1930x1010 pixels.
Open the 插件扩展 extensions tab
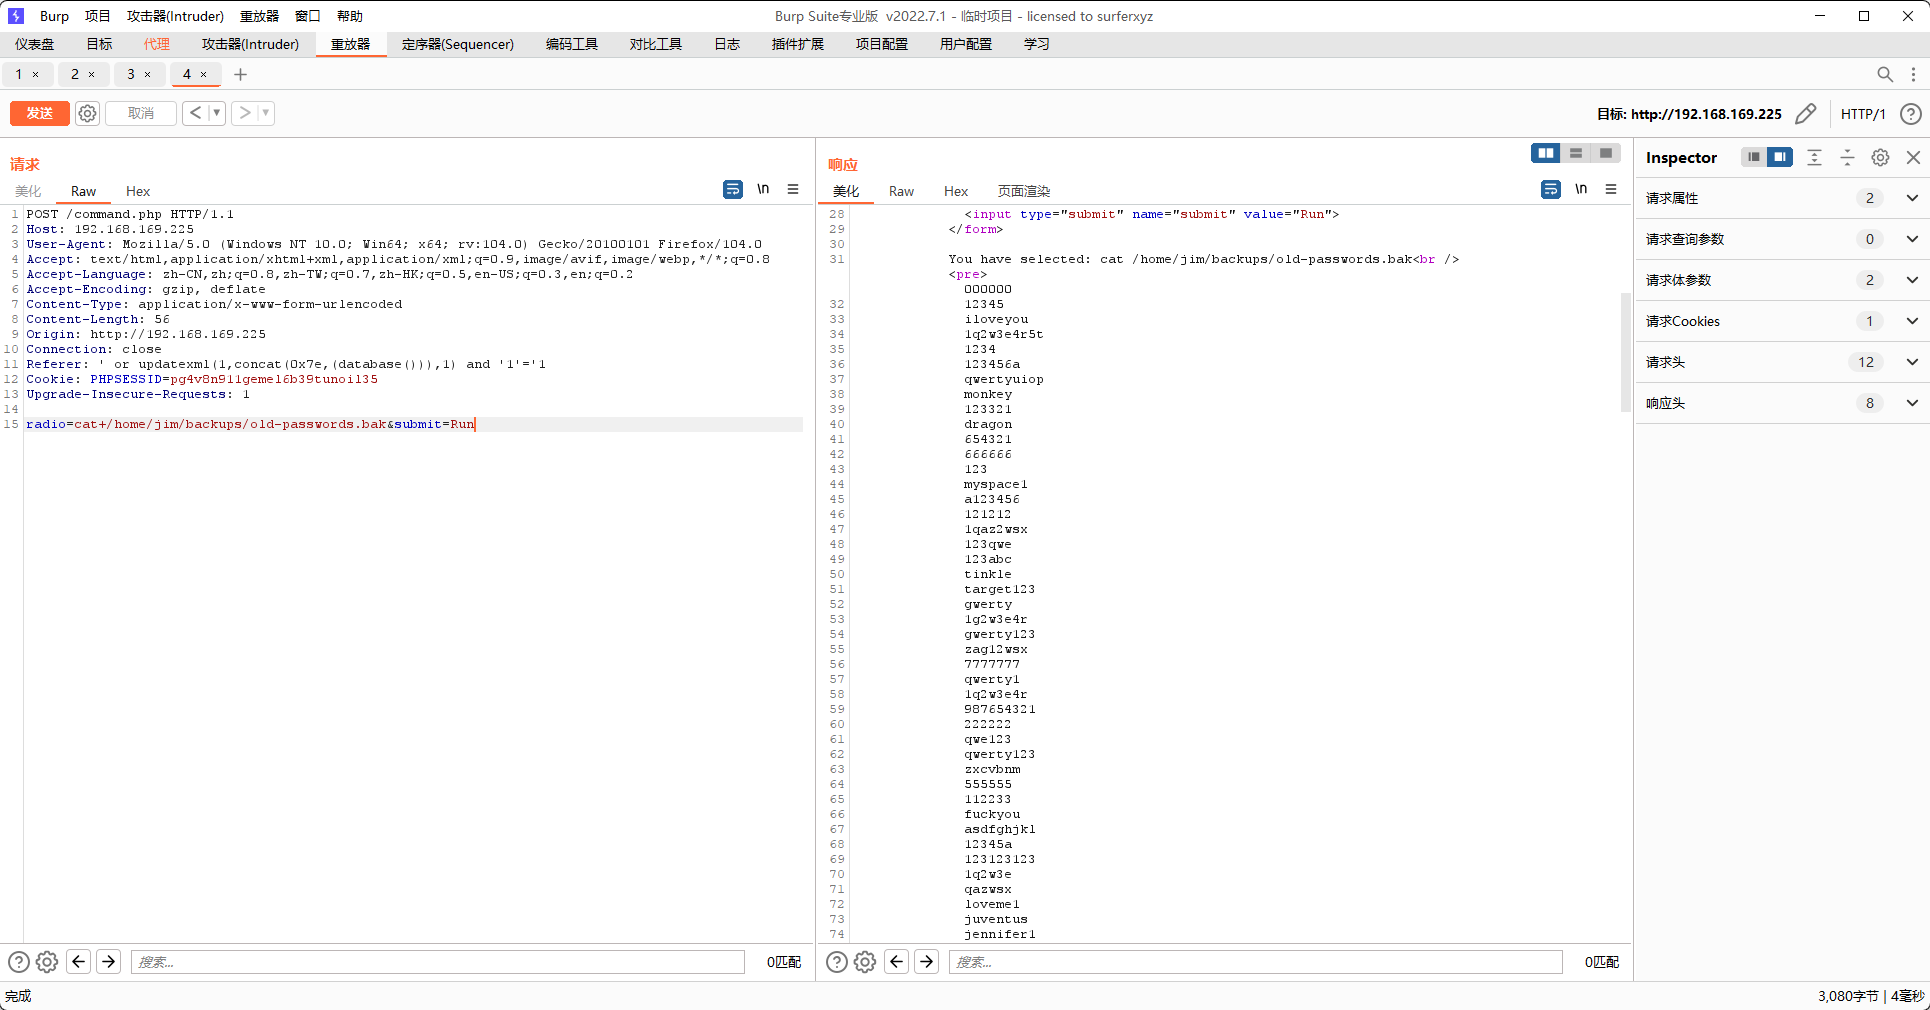point(798,44)
